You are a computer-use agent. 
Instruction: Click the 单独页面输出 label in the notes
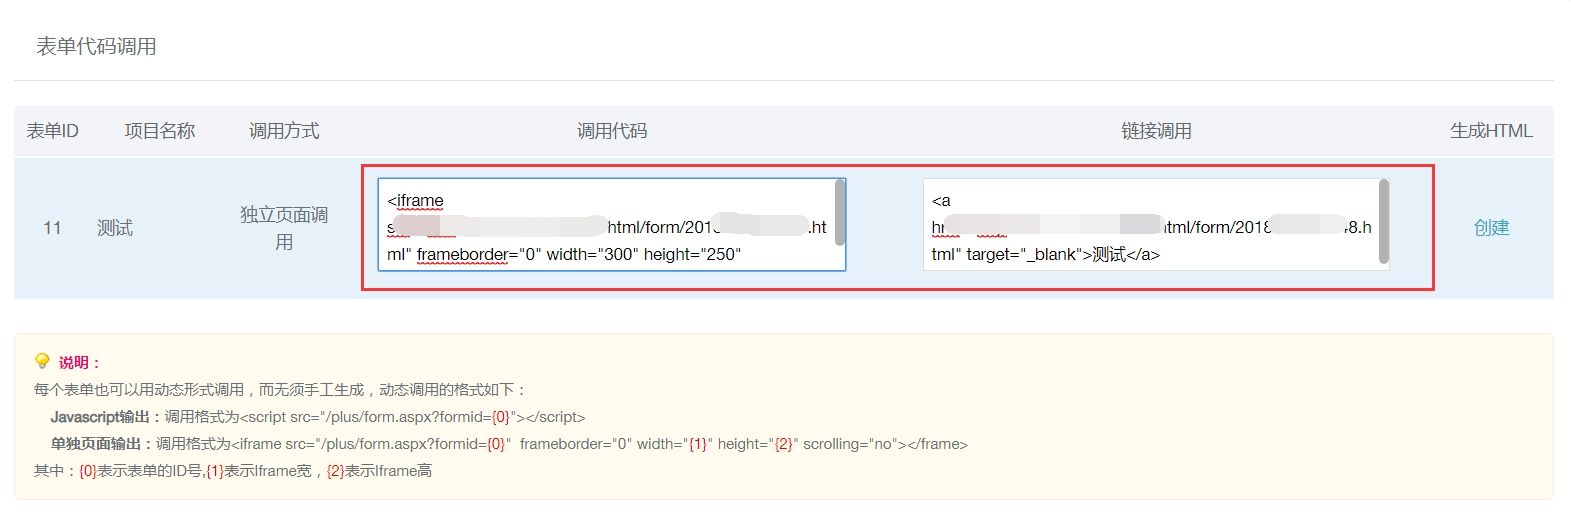click(102, 444)
